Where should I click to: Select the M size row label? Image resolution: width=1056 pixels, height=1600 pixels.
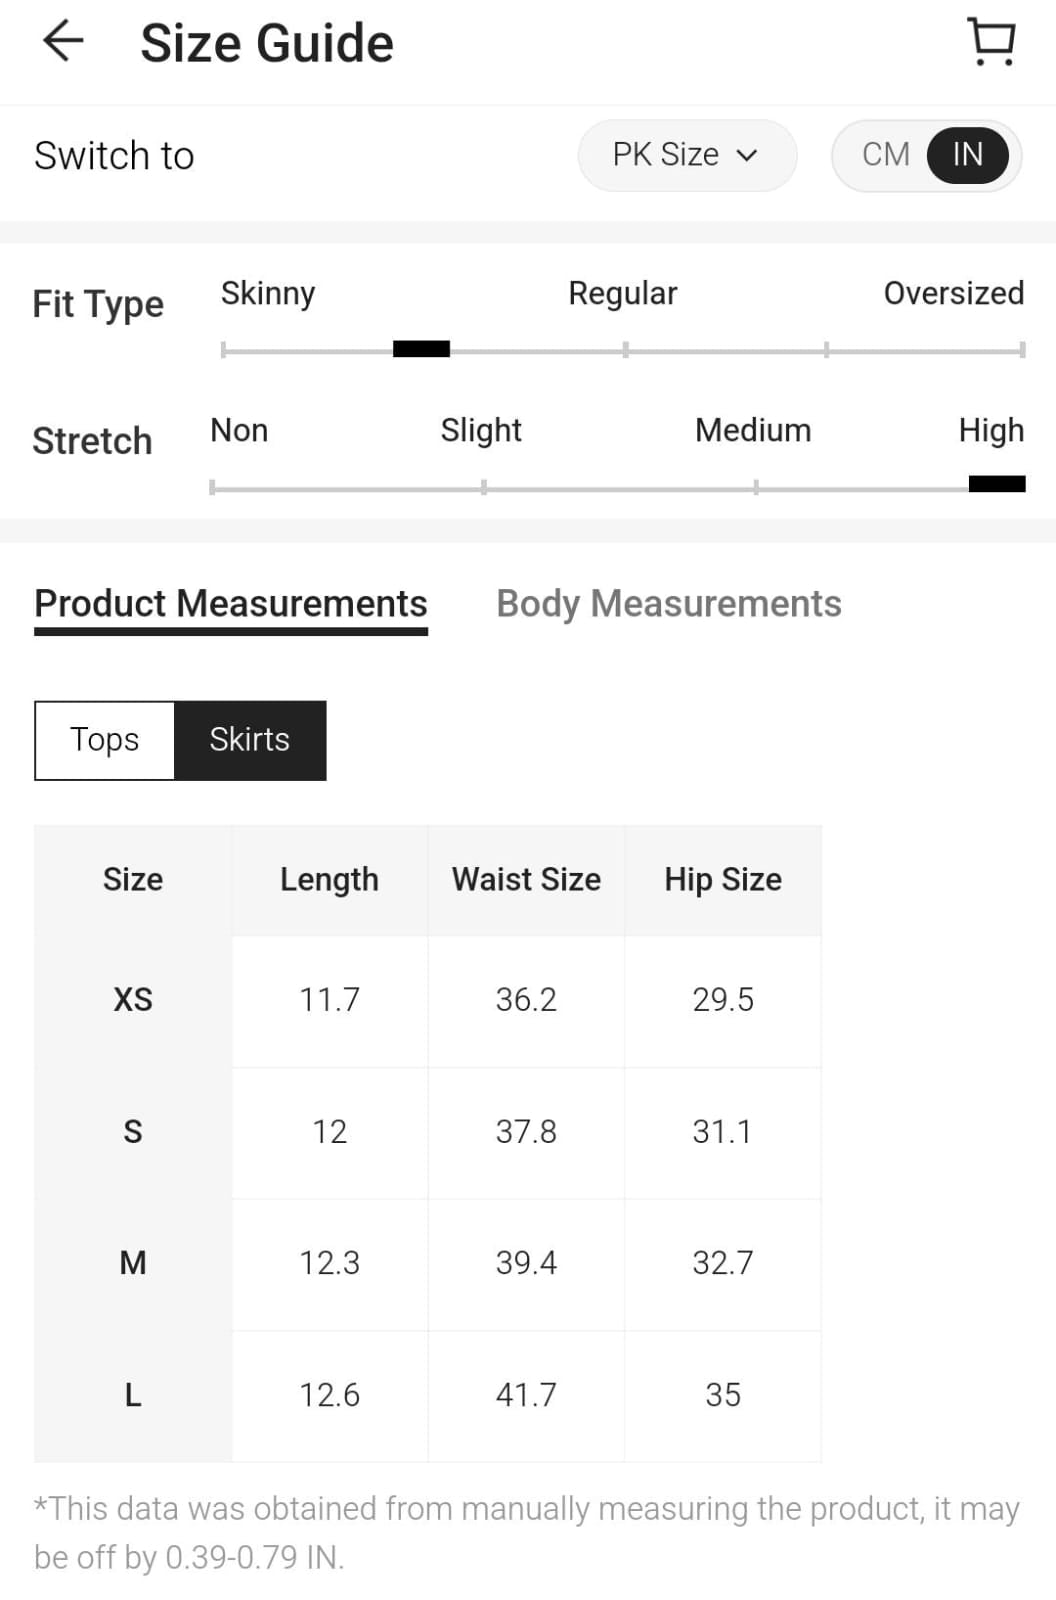click(133, 1263)
